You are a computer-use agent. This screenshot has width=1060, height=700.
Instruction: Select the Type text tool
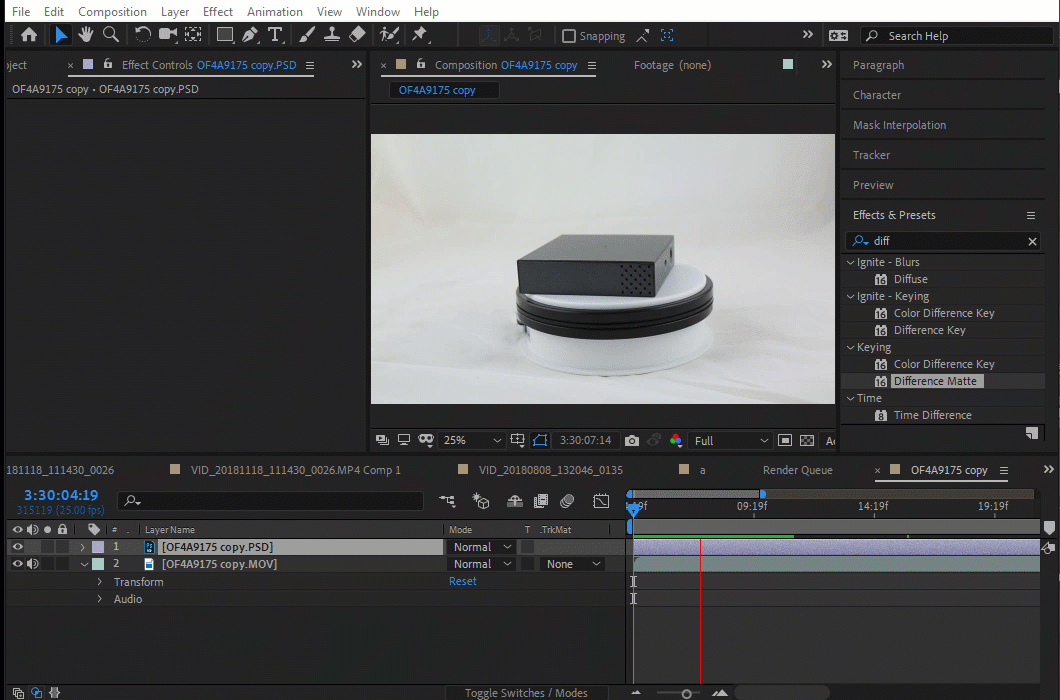point(275,35)
